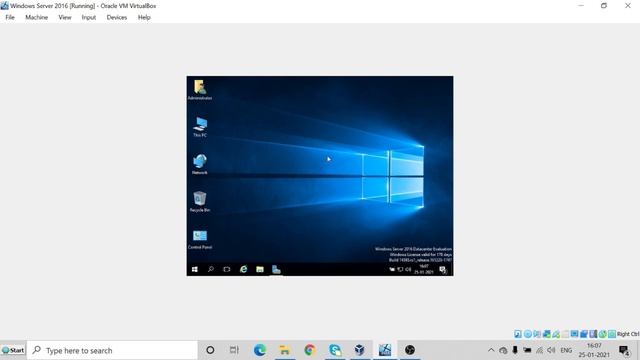Open the Administrator folder on the guest desktop
This screenshot has height=360, width=640.
(x=200, y=90)
